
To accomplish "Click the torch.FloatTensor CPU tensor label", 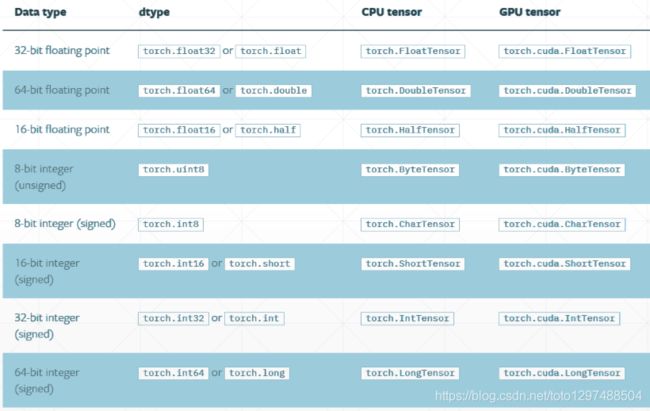I will pos(413,51).
